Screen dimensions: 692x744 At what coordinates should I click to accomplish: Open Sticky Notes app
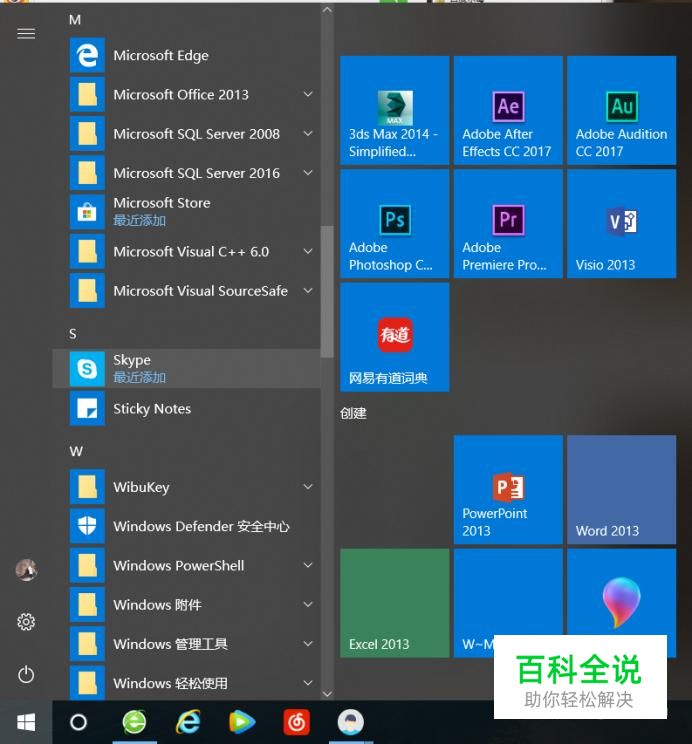coord(186,408)
